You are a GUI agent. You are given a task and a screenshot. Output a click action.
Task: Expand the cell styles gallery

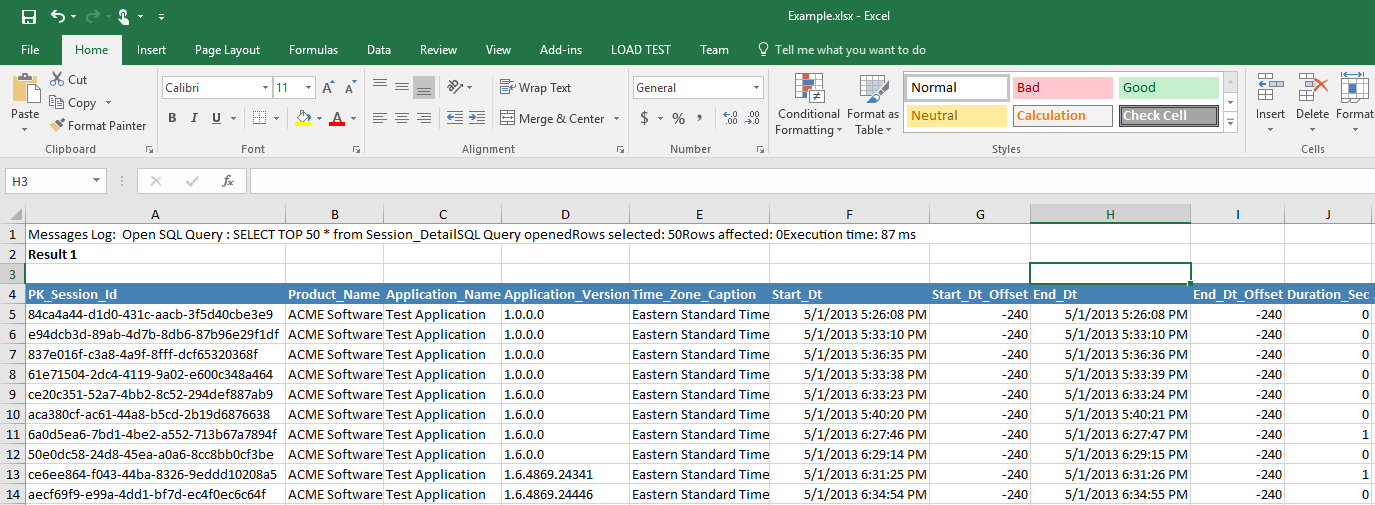coord(1232,123)
